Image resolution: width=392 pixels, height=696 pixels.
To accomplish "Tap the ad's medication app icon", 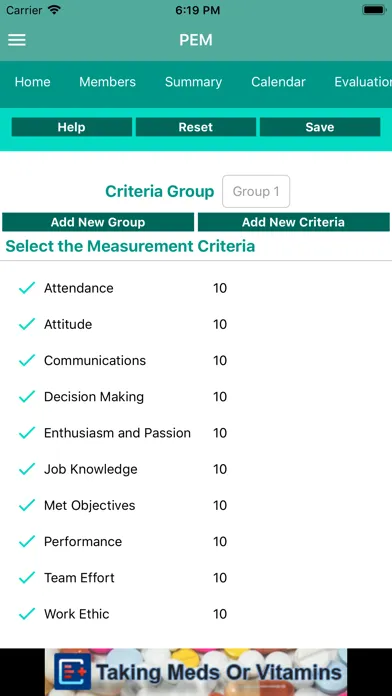I will pyautogui.click(x=72, y=671).
